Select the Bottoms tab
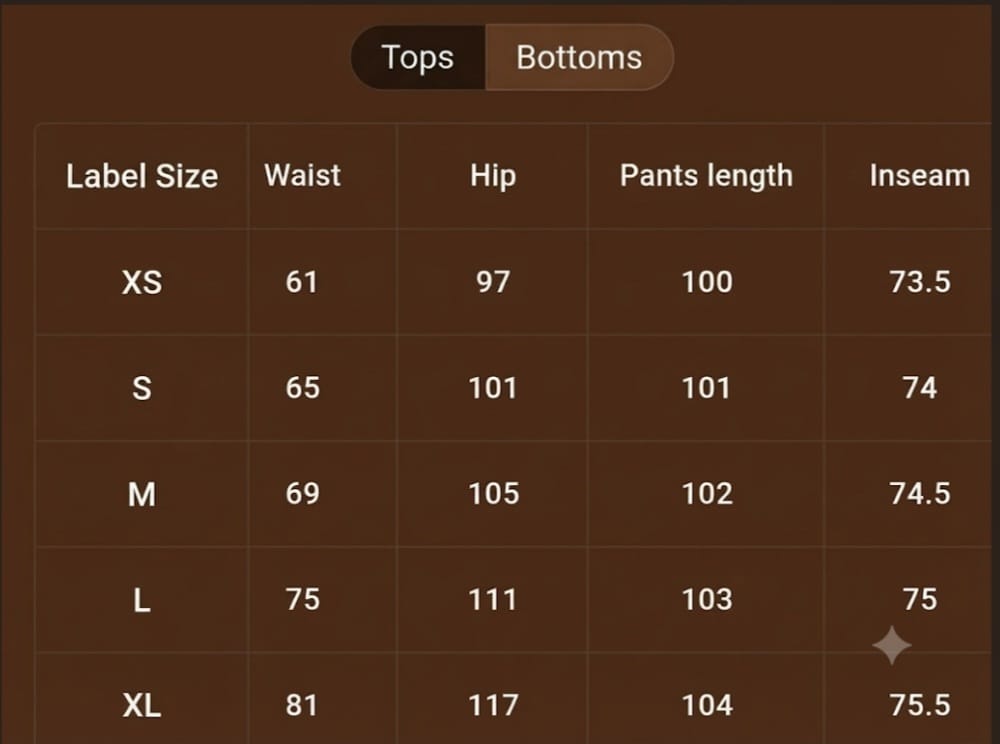 tap(579, 57)
